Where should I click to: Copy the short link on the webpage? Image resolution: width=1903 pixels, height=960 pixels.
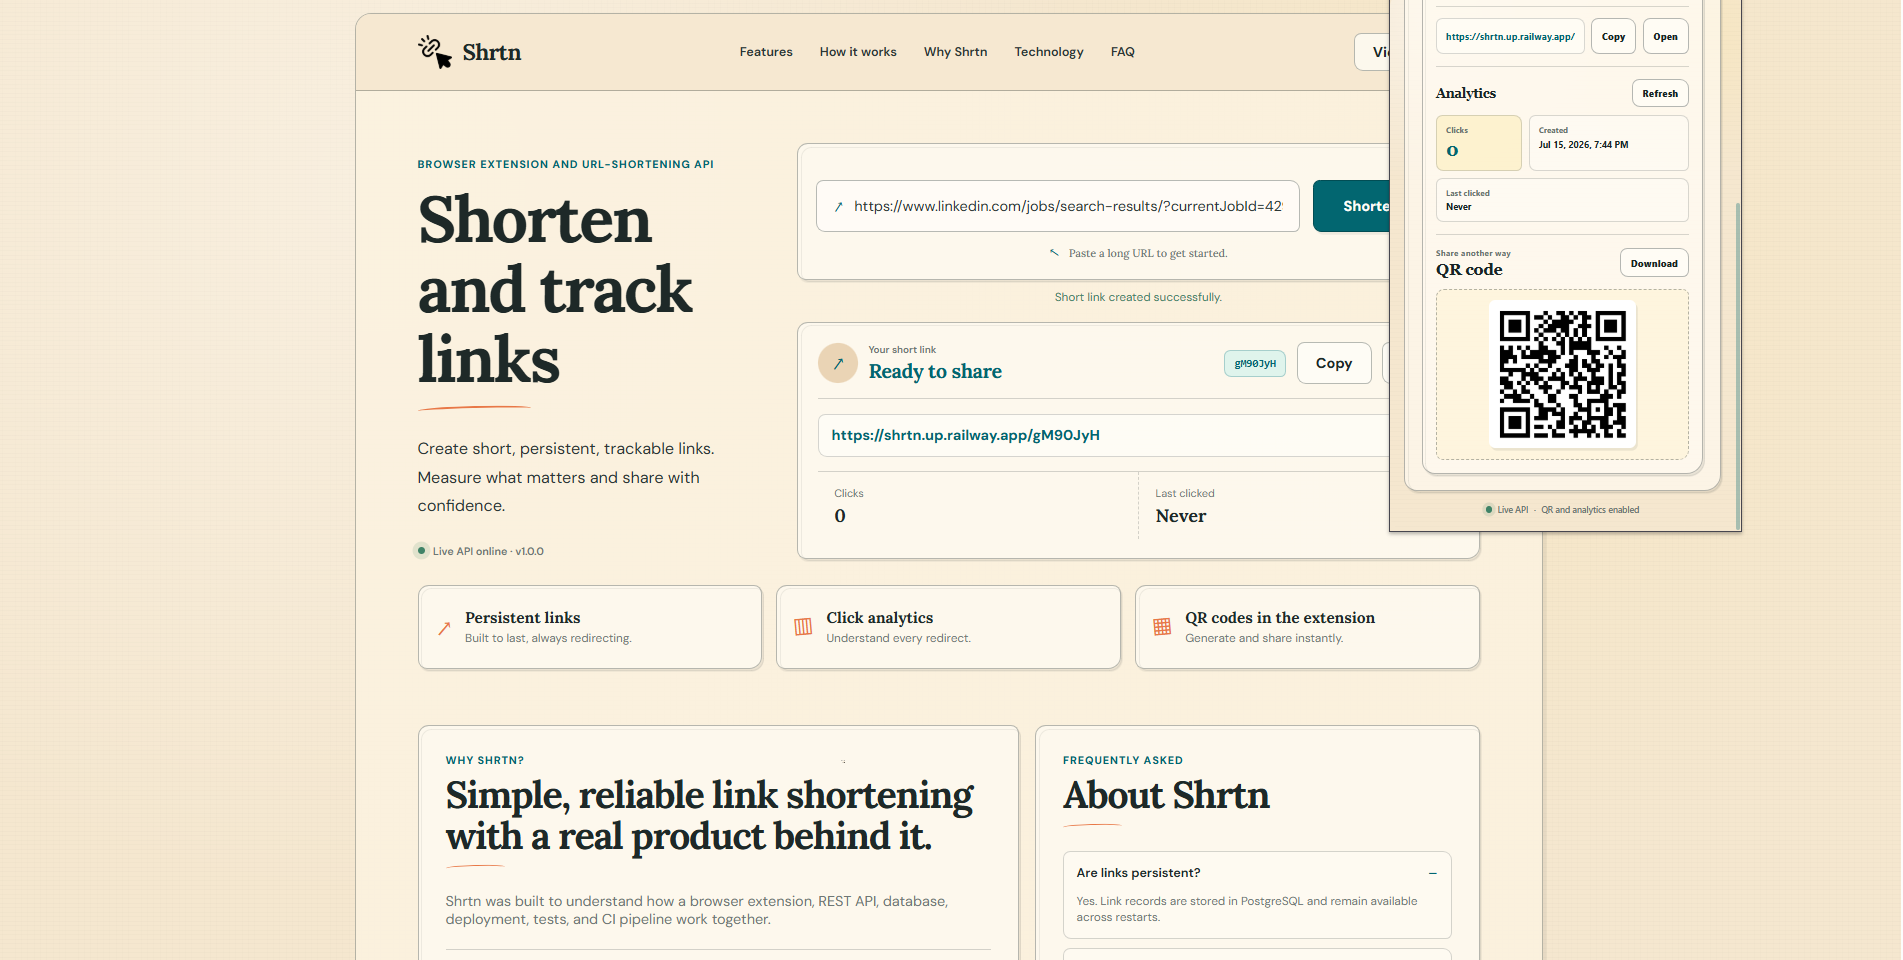tap(1334, 363)
